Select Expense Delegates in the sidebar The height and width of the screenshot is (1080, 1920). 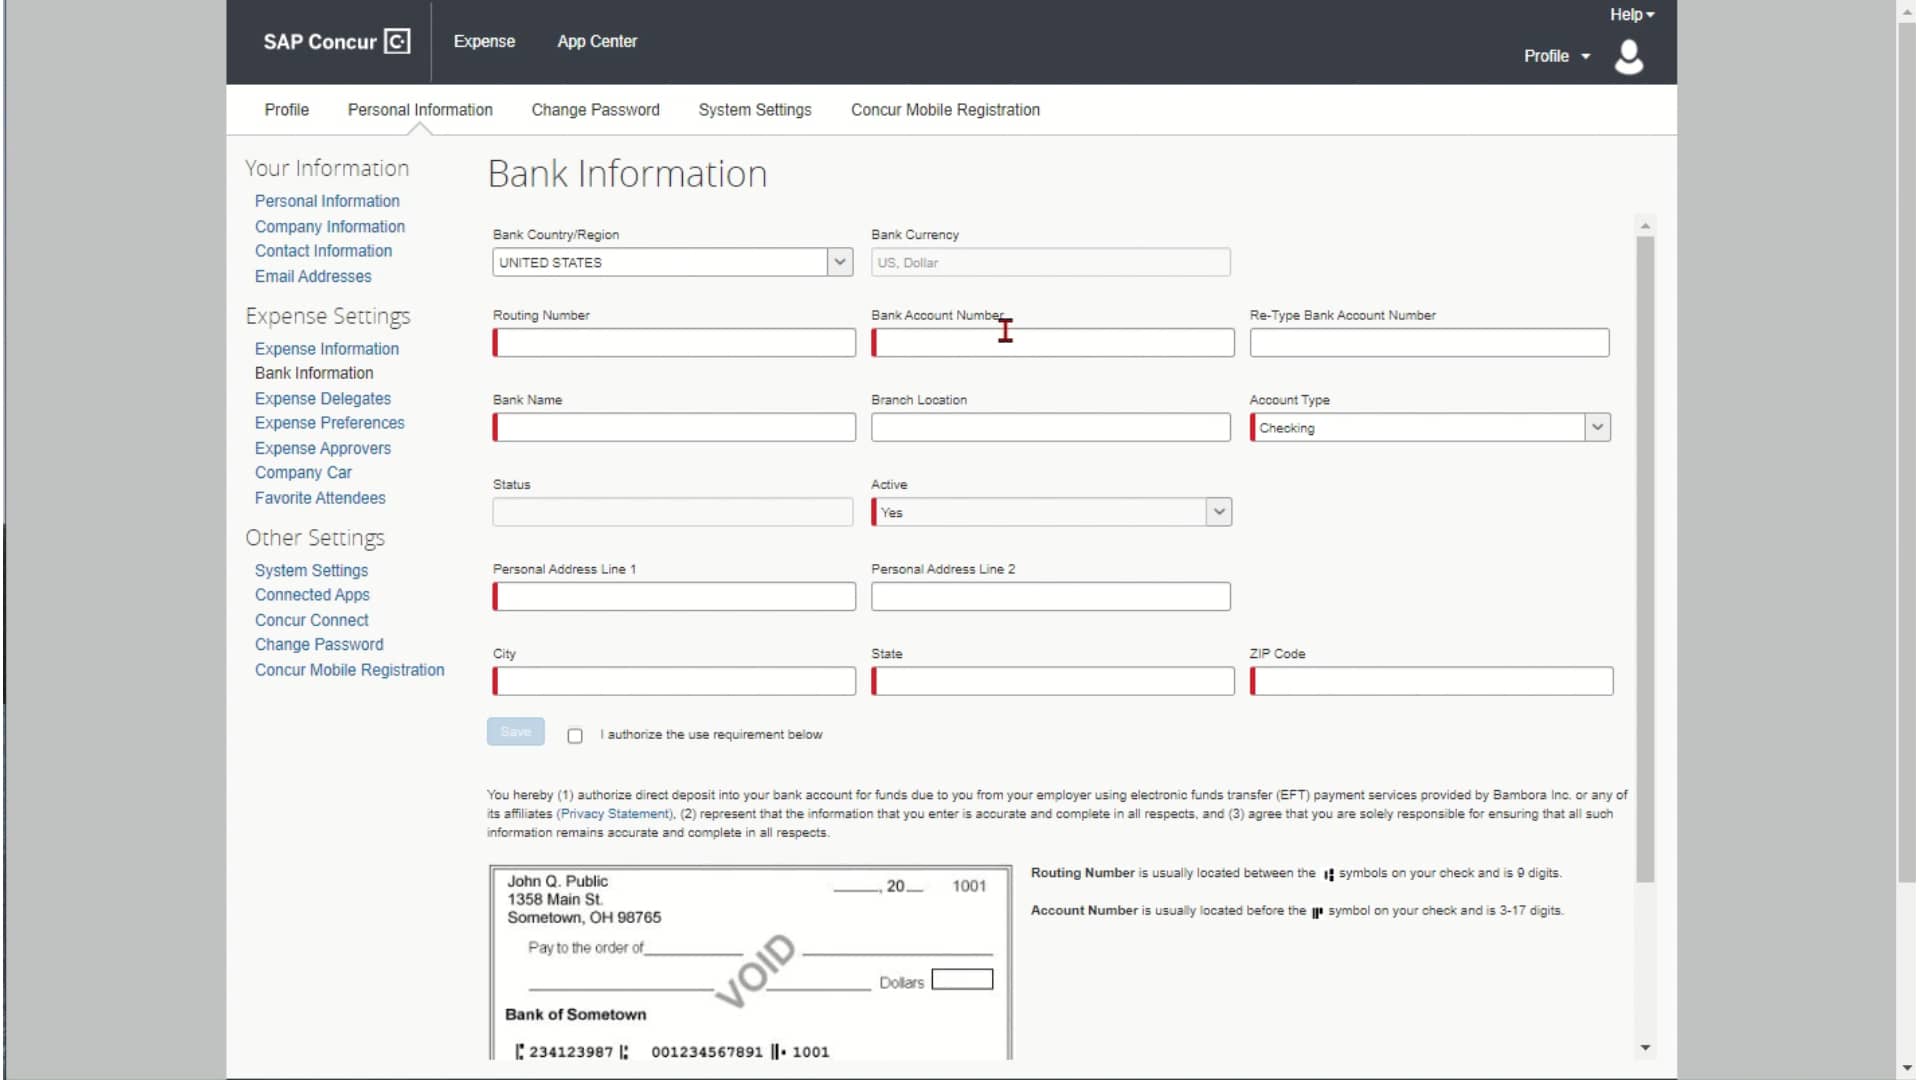pyautogui.click(x=322, y=398)
